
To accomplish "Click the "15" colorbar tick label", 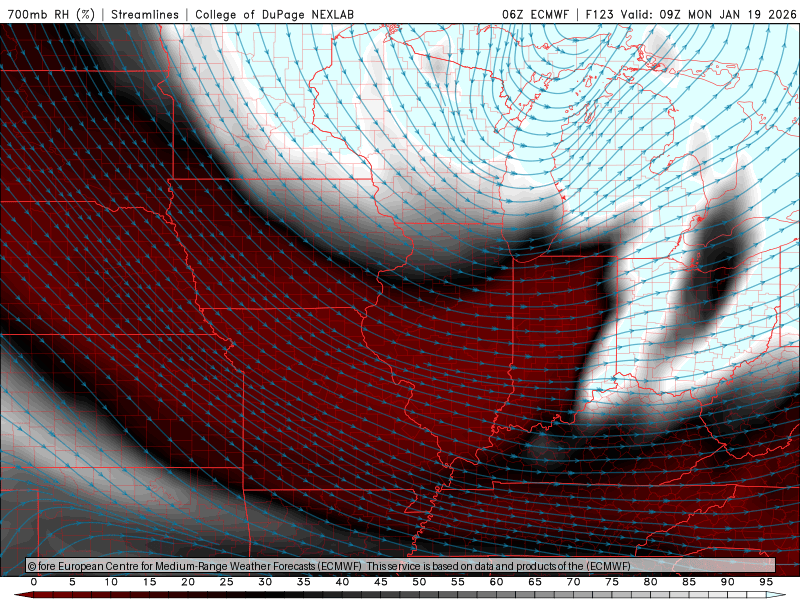I will tap(149, 582).
